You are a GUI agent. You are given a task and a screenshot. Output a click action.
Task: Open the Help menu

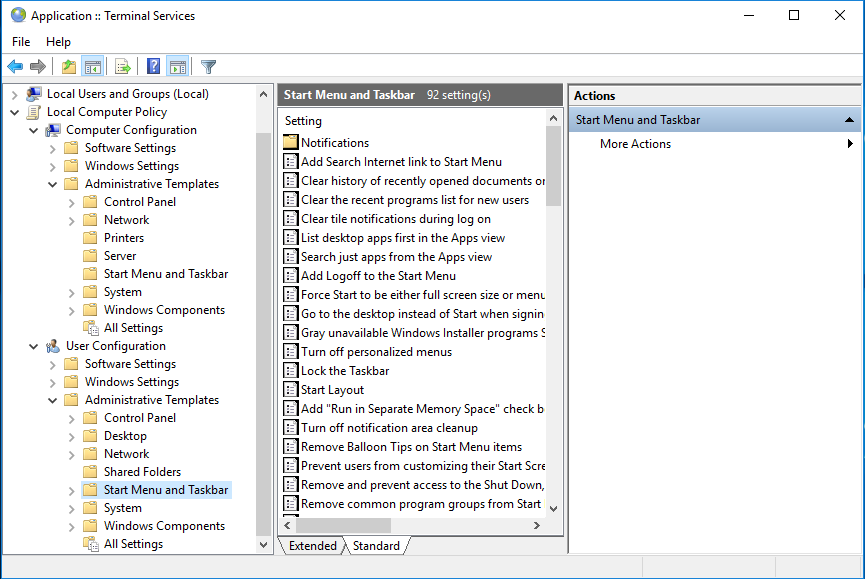58,42
